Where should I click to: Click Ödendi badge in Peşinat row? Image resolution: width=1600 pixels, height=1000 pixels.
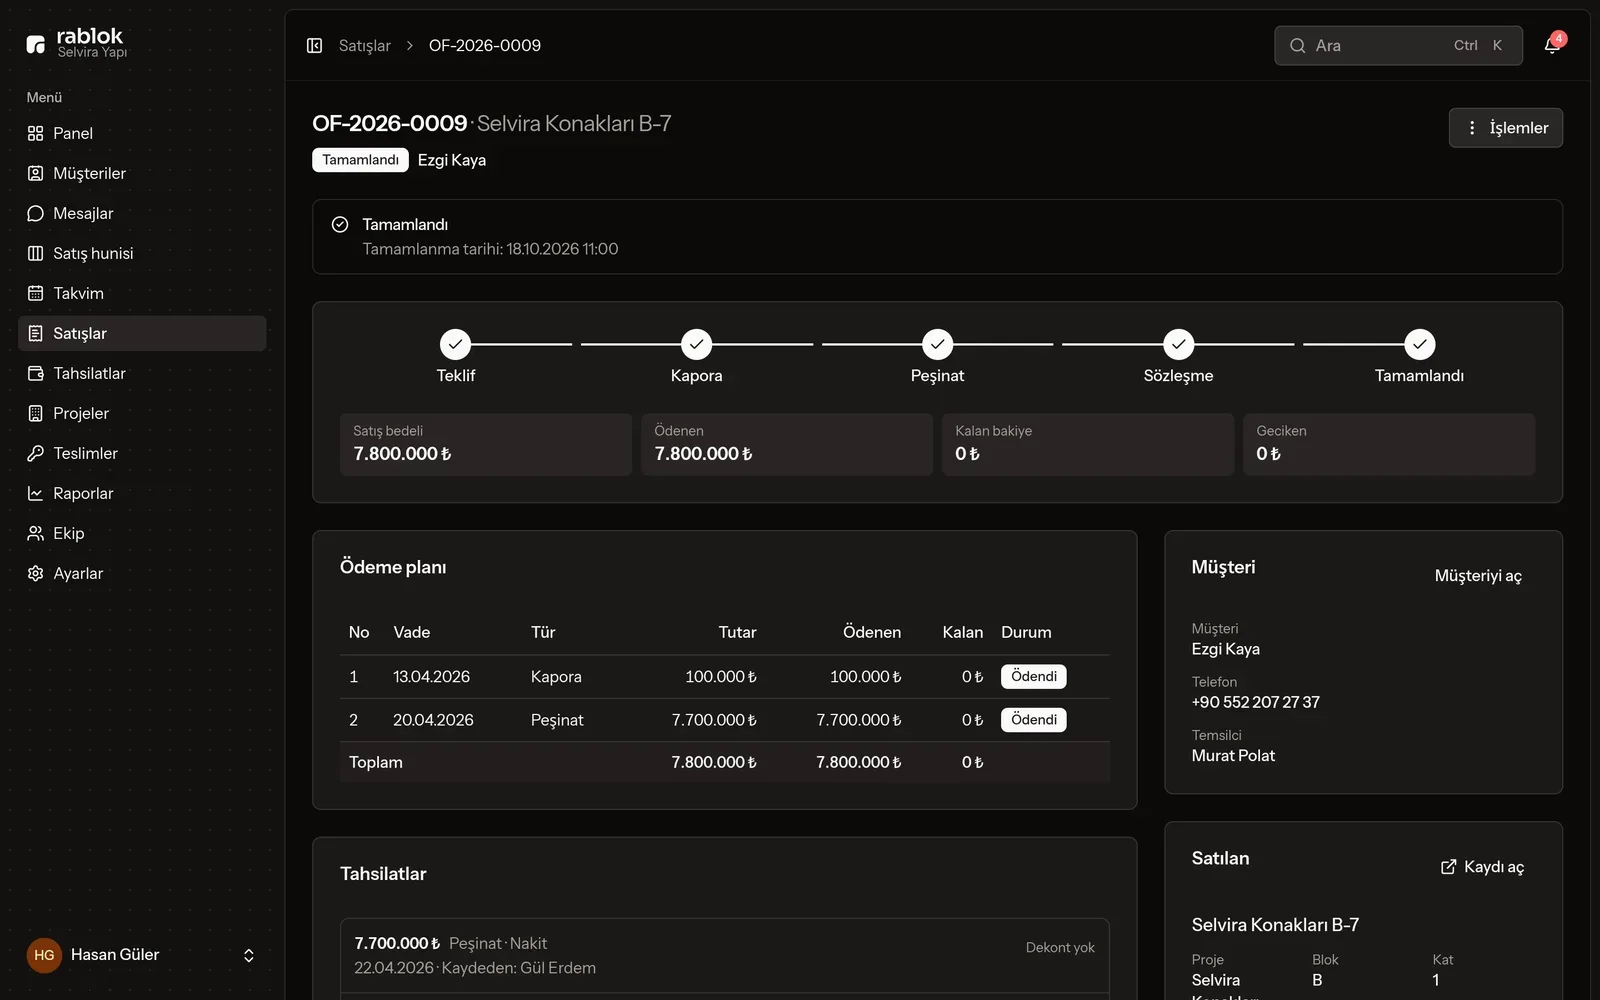[1034, 720]
